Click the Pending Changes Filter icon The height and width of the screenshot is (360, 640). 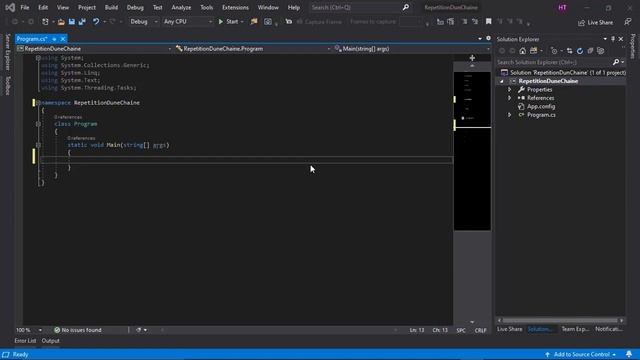[x=554, y=51]
